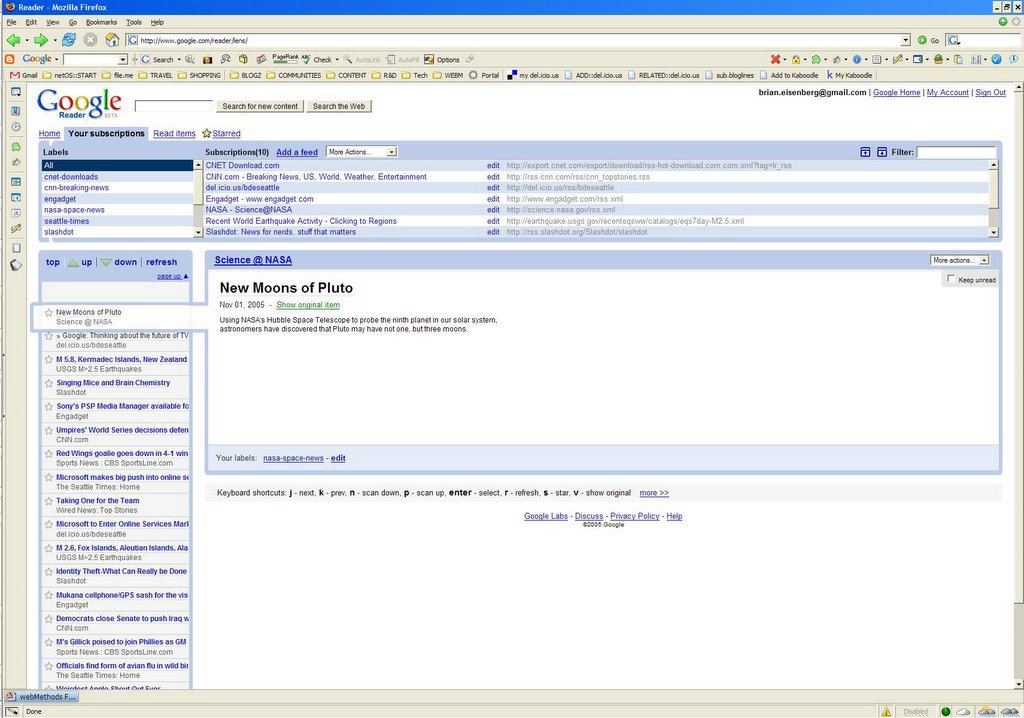
Task: Click the Blogger icon on Google toolbar
Action: tap(10, 59)
